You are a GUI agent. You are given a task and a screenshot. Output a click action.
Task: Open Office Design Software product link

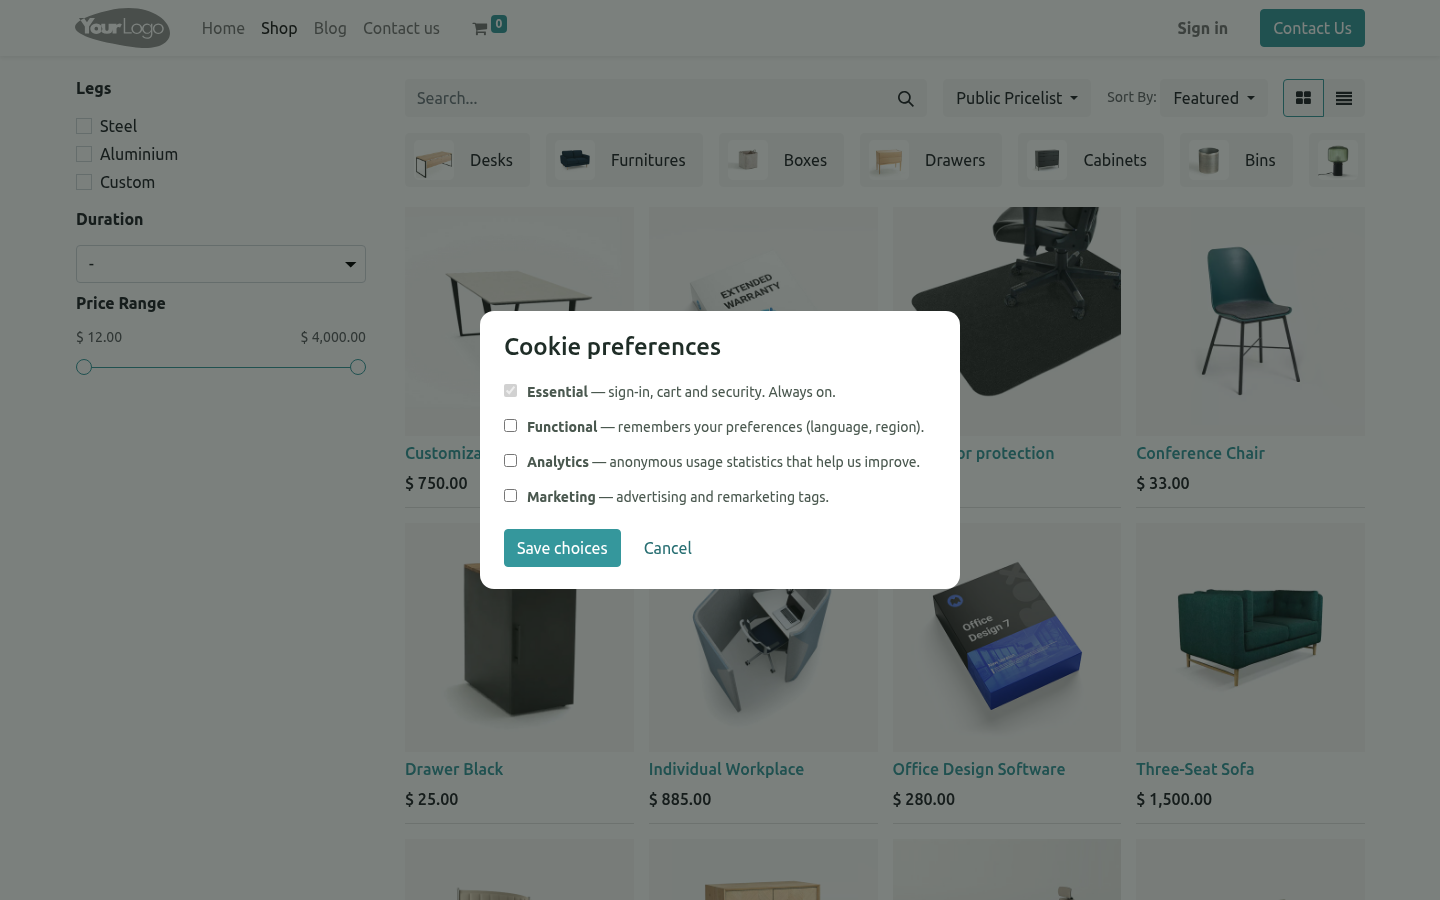979,769
